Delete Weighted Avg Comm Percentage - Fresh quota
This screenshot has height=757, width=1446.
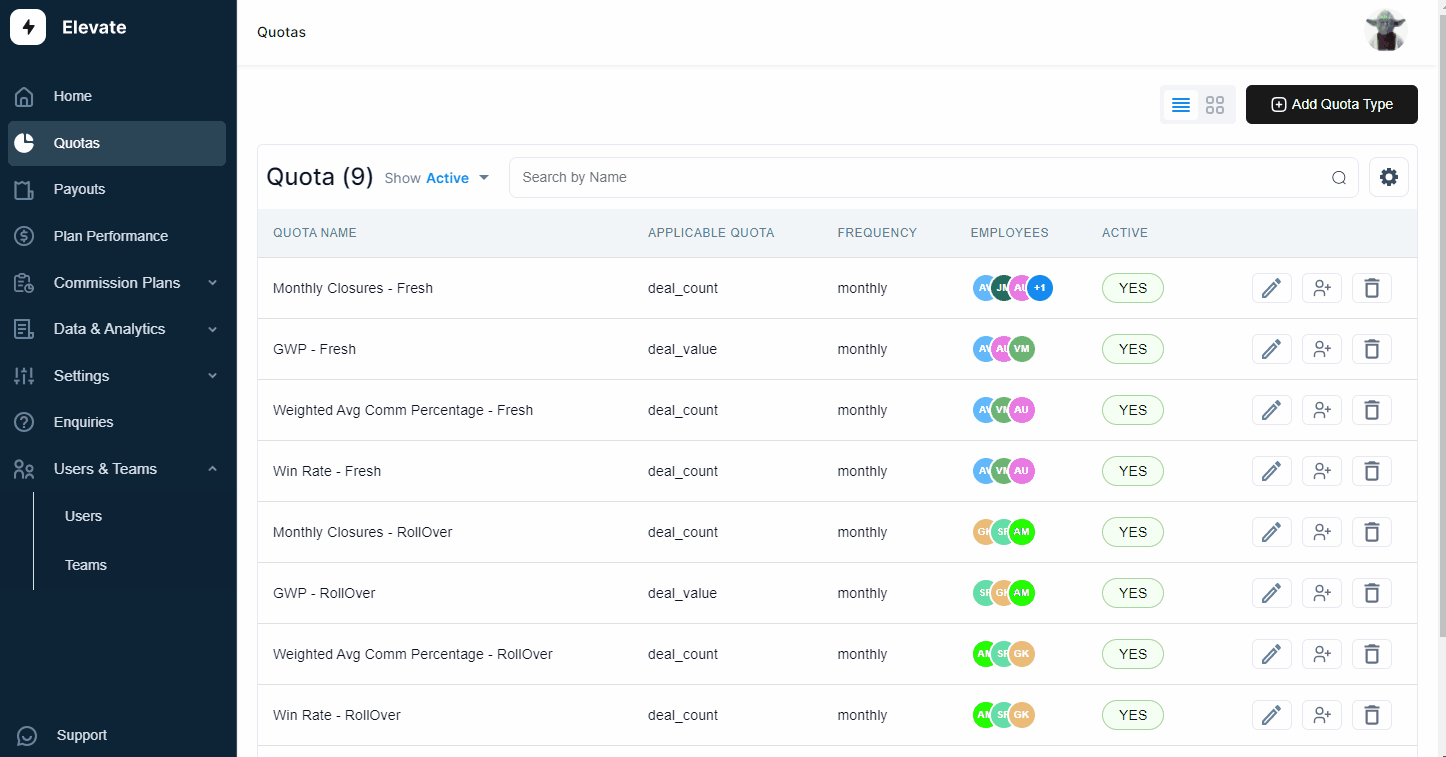point(1372,410)
